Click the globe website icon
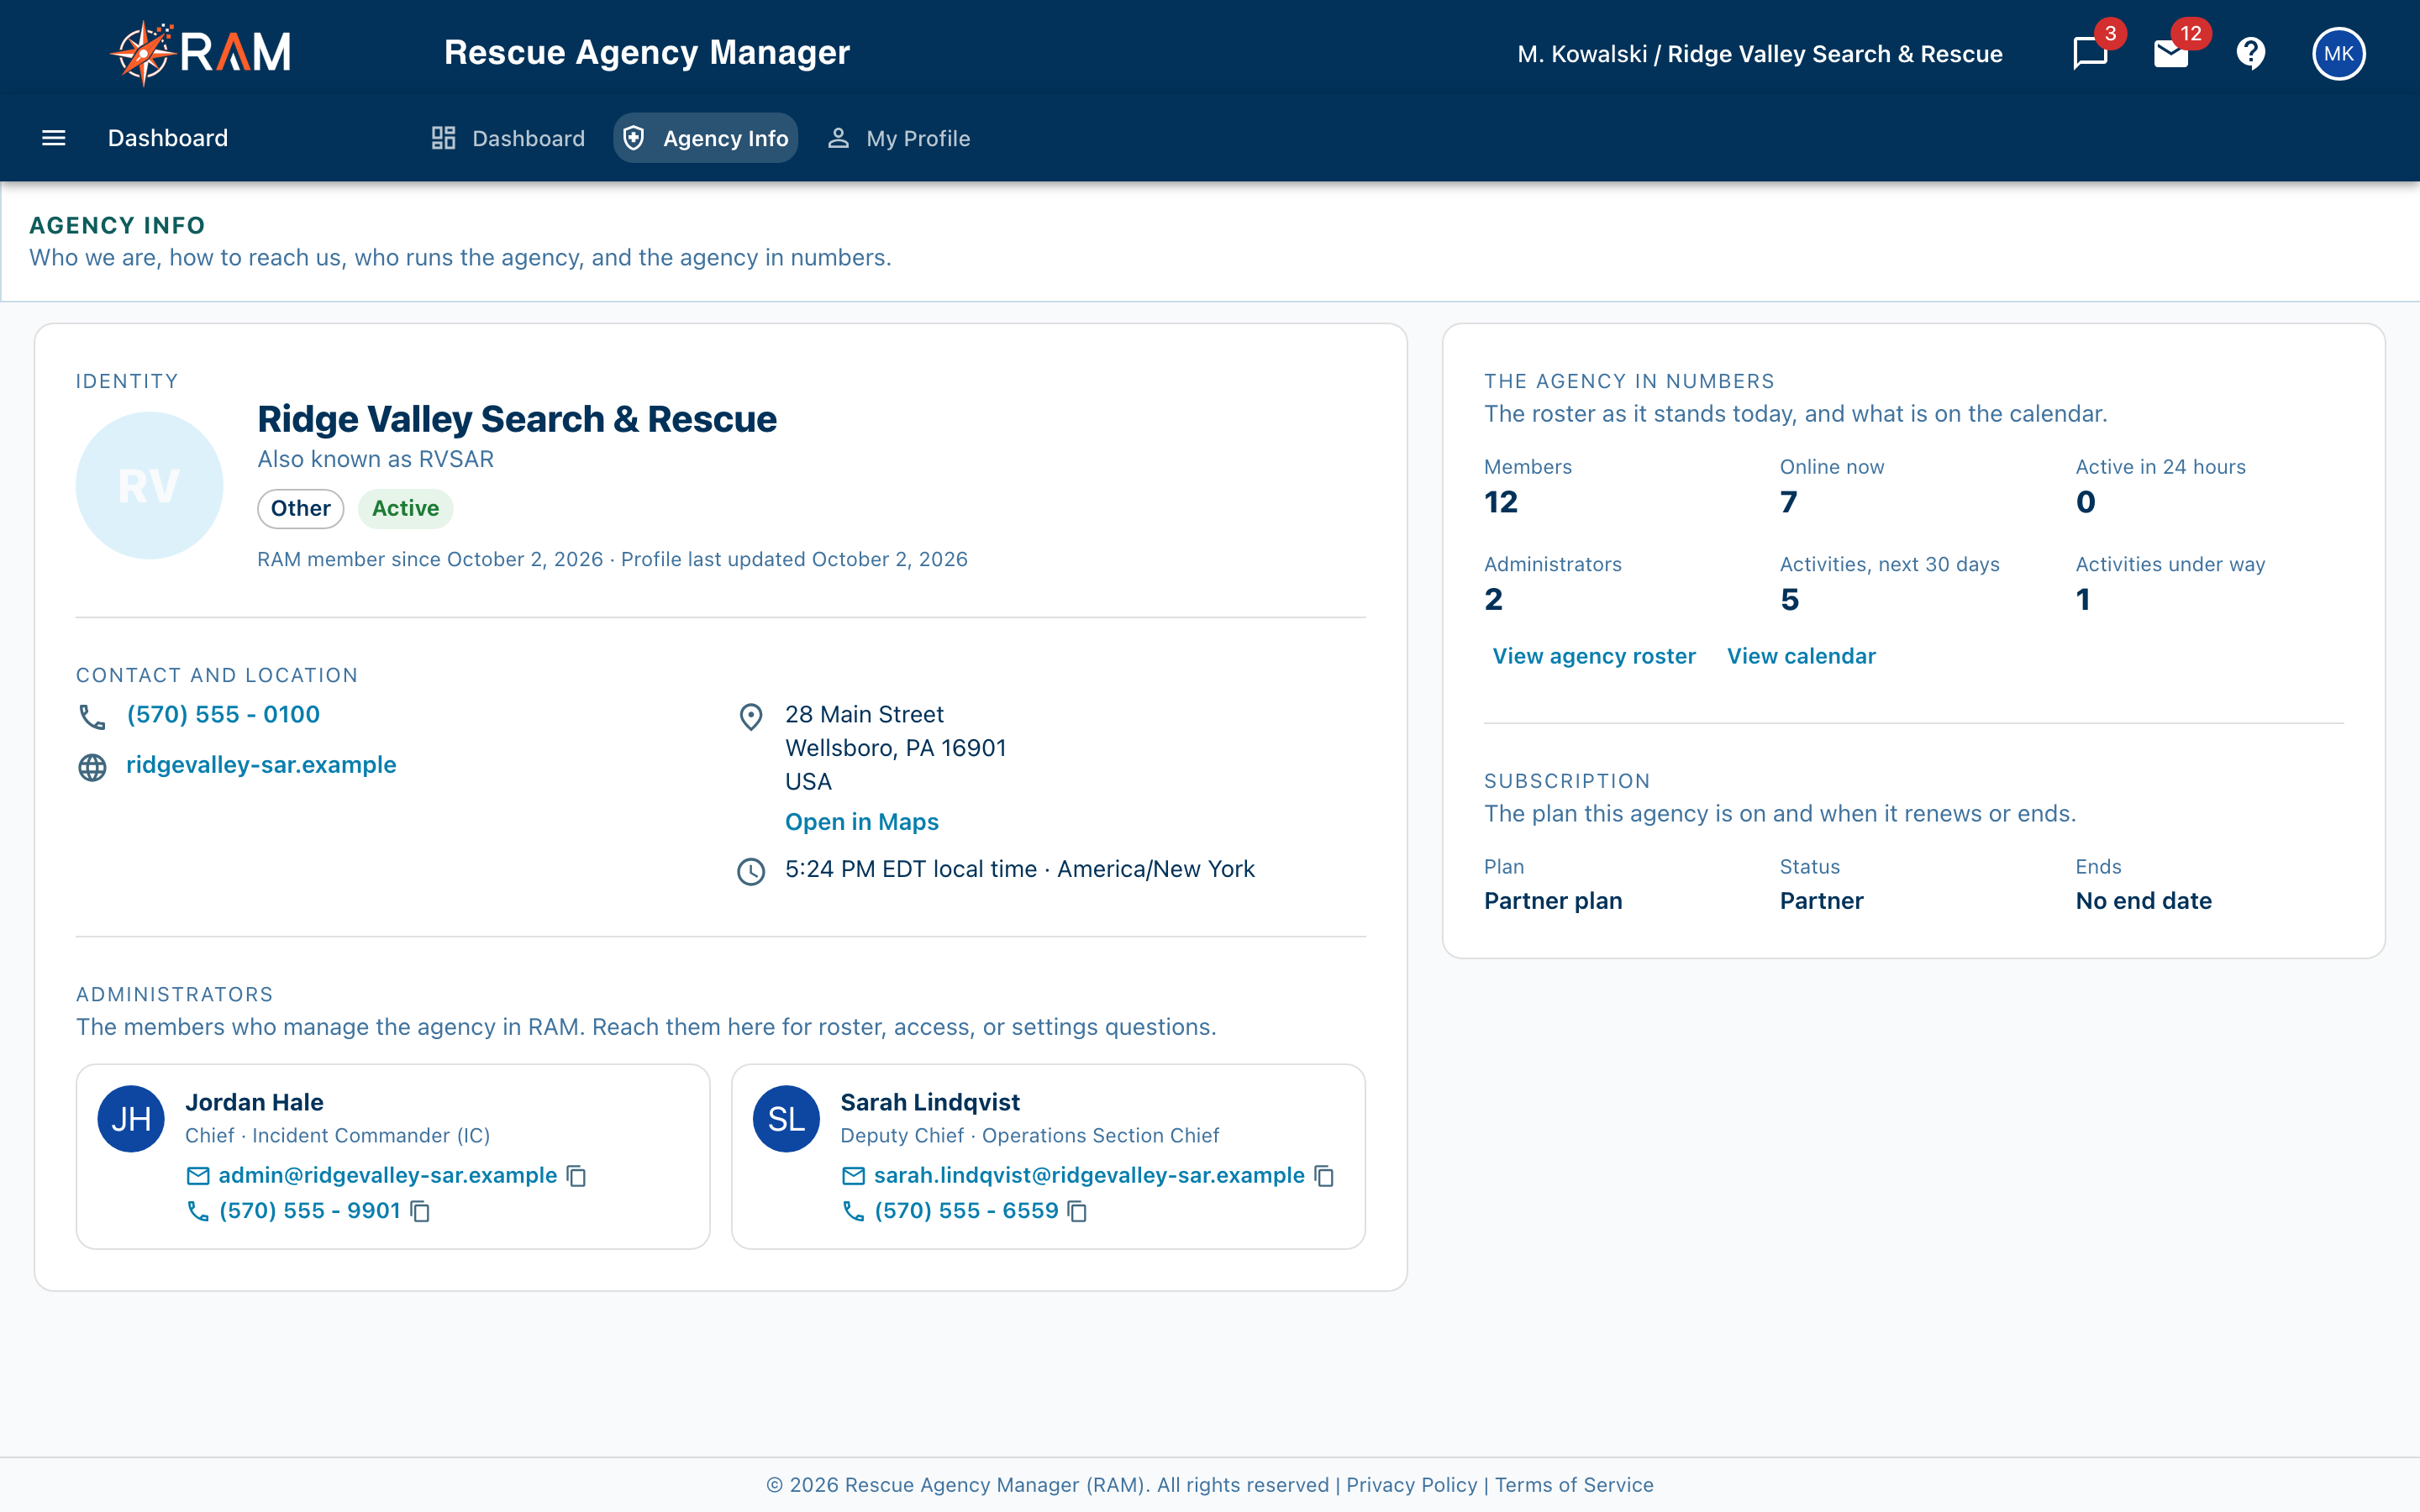This screenshot has width=2420, height=1512. (x=92, y=767)
